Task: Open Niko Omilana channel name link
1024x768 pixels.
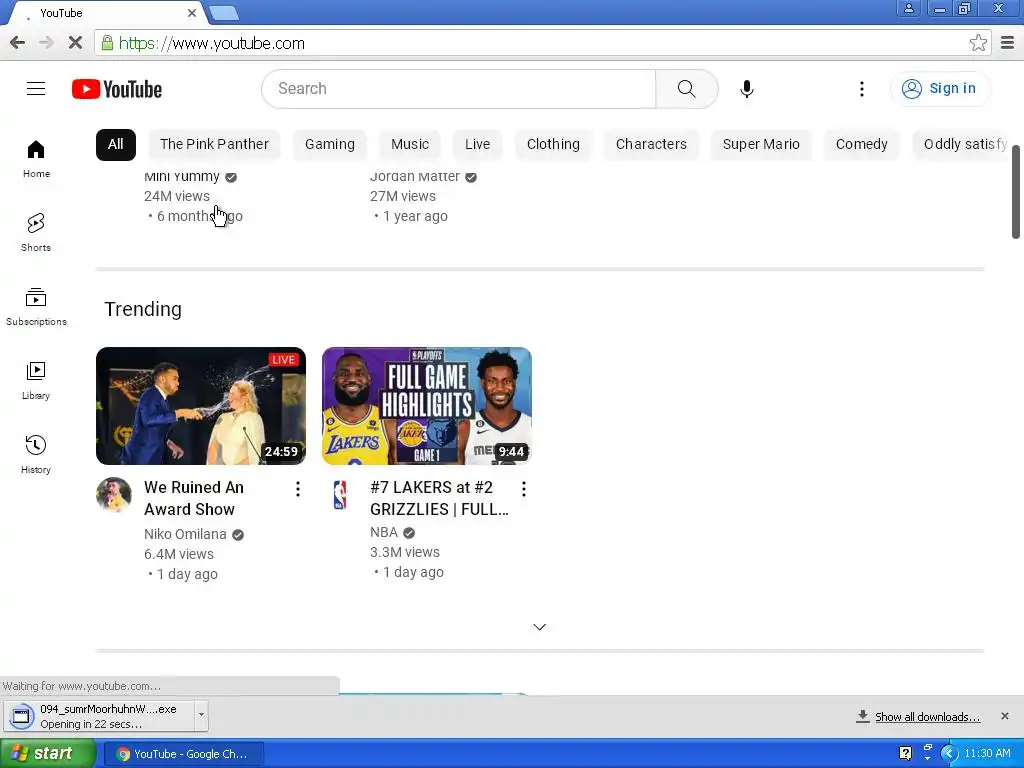Action: (x=185, y=534)
